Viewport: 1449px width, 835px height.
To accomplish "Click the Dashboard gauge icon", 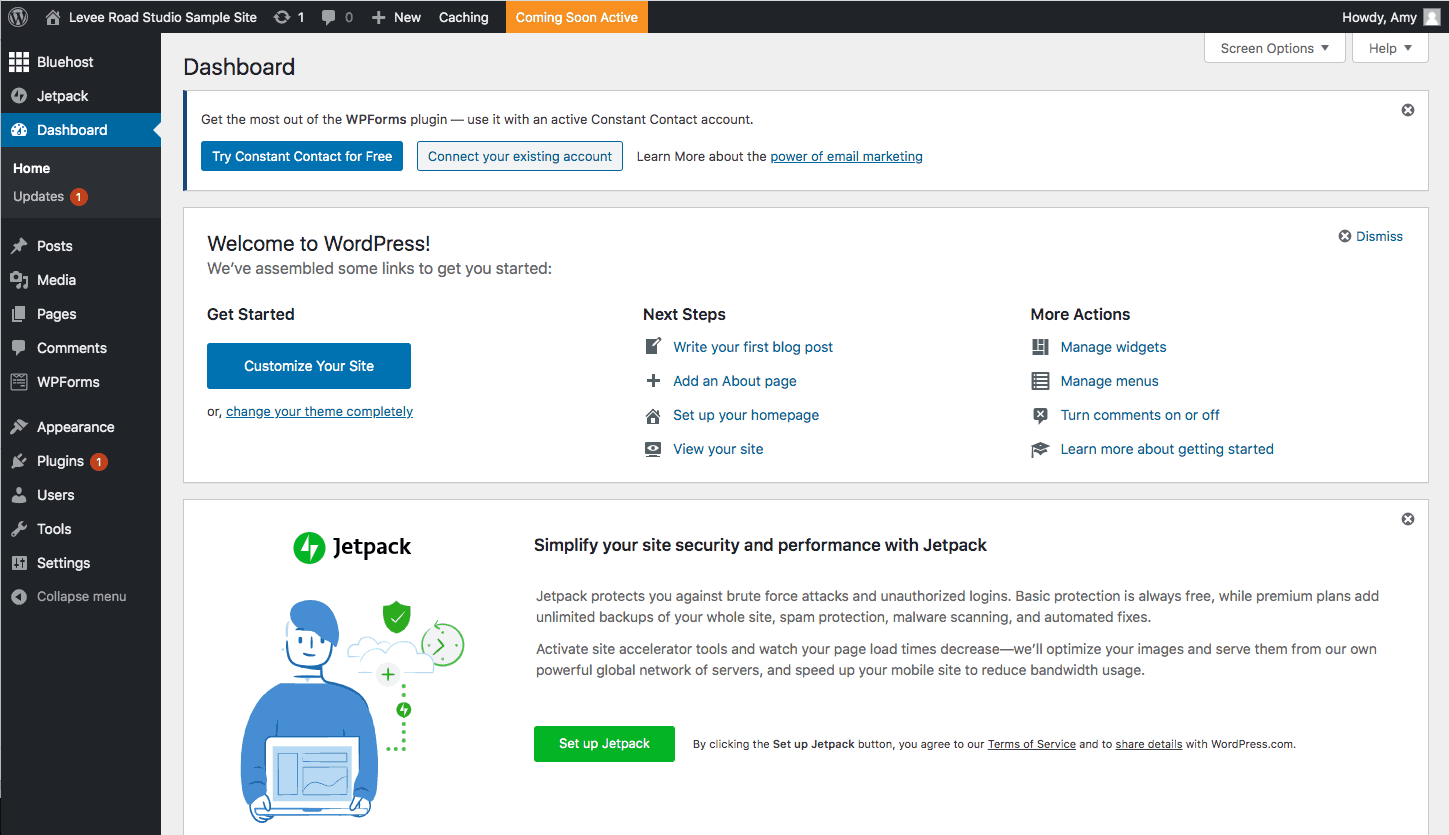I will tap(19, 130).
